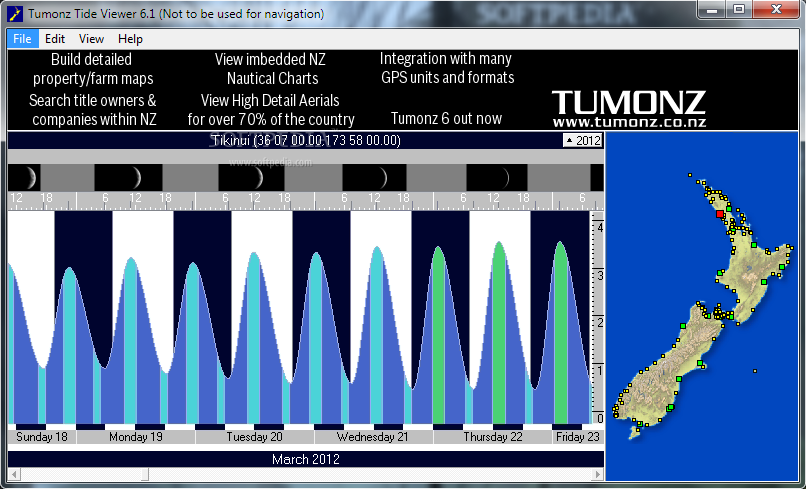Select Monday 19 day label
Screen dimensions: 806x489
click(136, 437)
